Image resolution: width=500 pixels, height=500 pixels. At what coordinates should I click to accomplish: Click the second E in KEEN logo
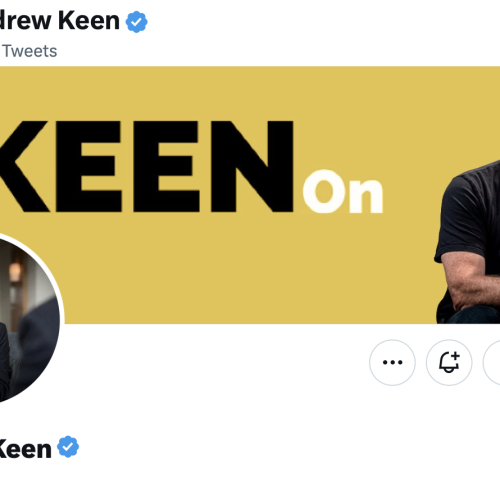point(167,167)
